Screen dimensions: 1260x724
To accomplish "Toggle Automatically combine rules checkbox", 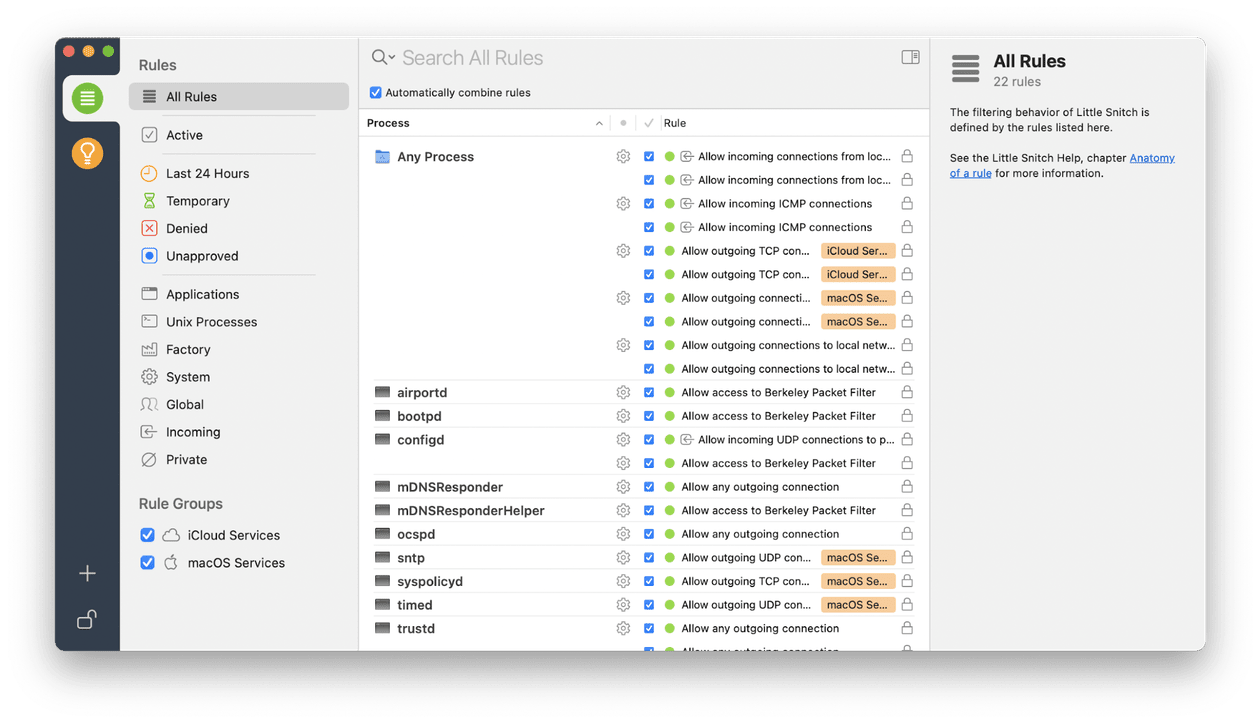I will click(x=376, y=93).
